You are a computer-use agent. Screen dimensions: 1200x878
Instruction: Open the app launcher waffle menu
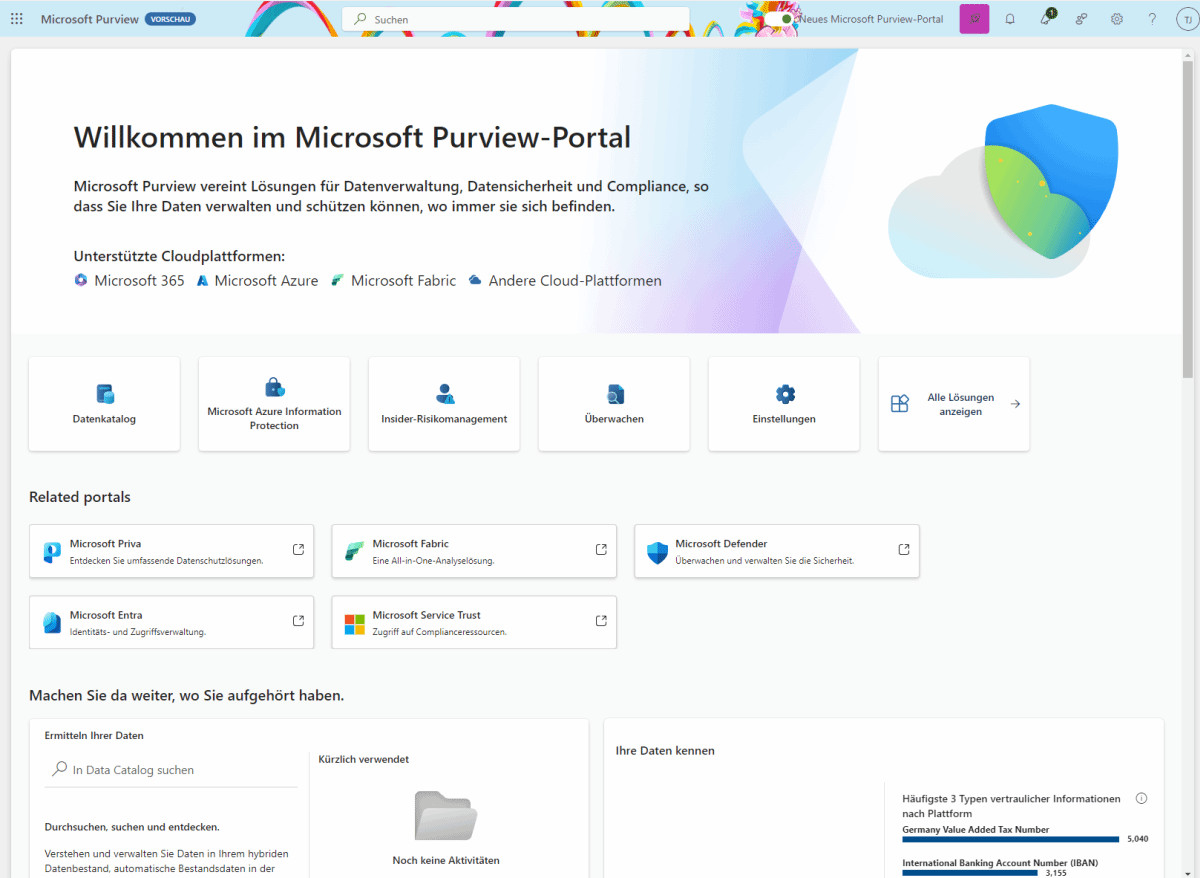[17, 18]
